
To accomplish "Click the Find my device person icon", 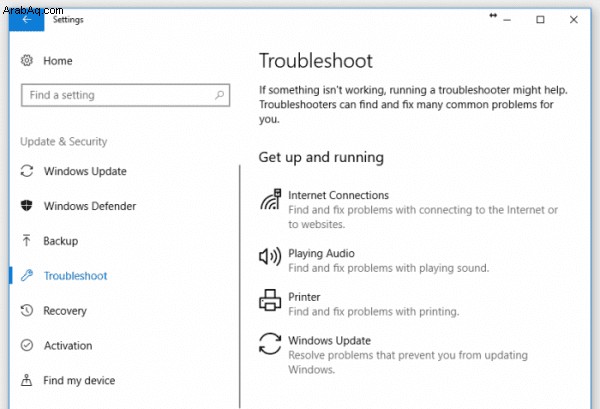I will [x=26, y=380].
